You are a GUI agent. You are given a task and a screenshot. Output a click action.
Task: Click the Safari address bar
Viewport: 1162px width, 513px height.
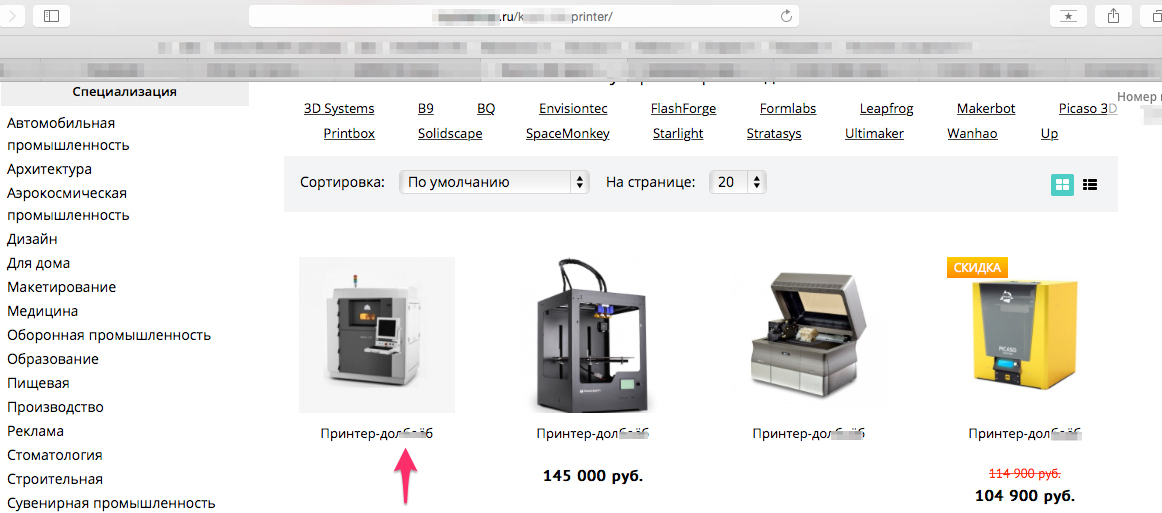pyautogui.click(x=524, y=16)
